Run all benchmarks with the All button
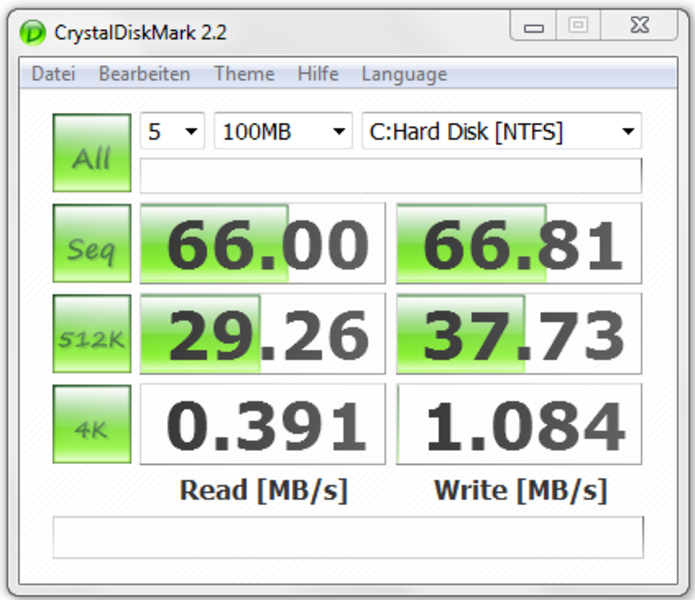This screenshot has width=695, height=600. click(x=92, y=153)
